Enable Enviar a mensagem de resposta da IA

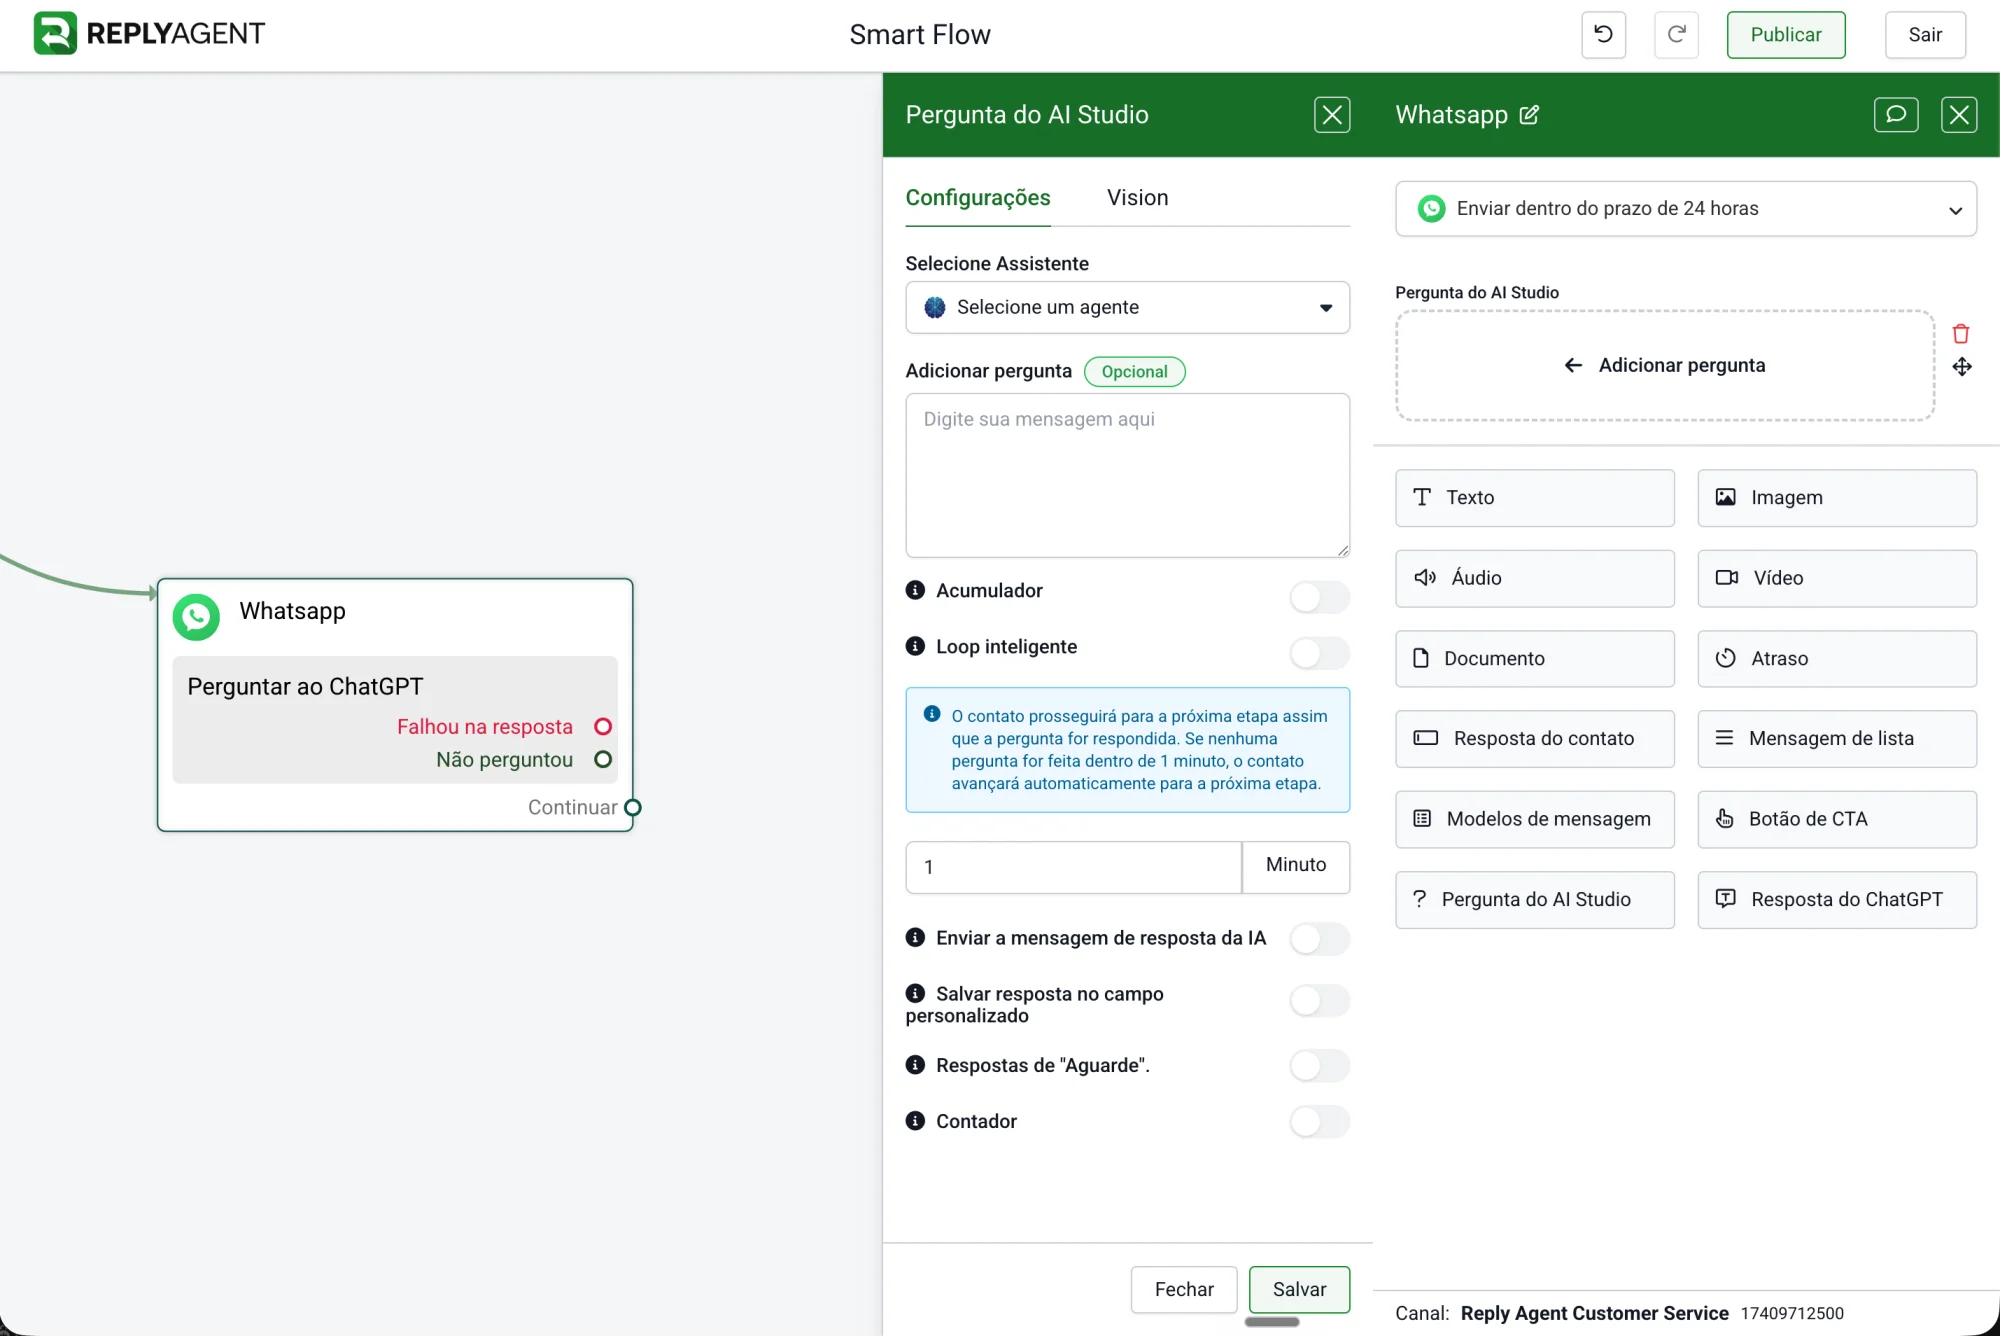[1319, 939]
